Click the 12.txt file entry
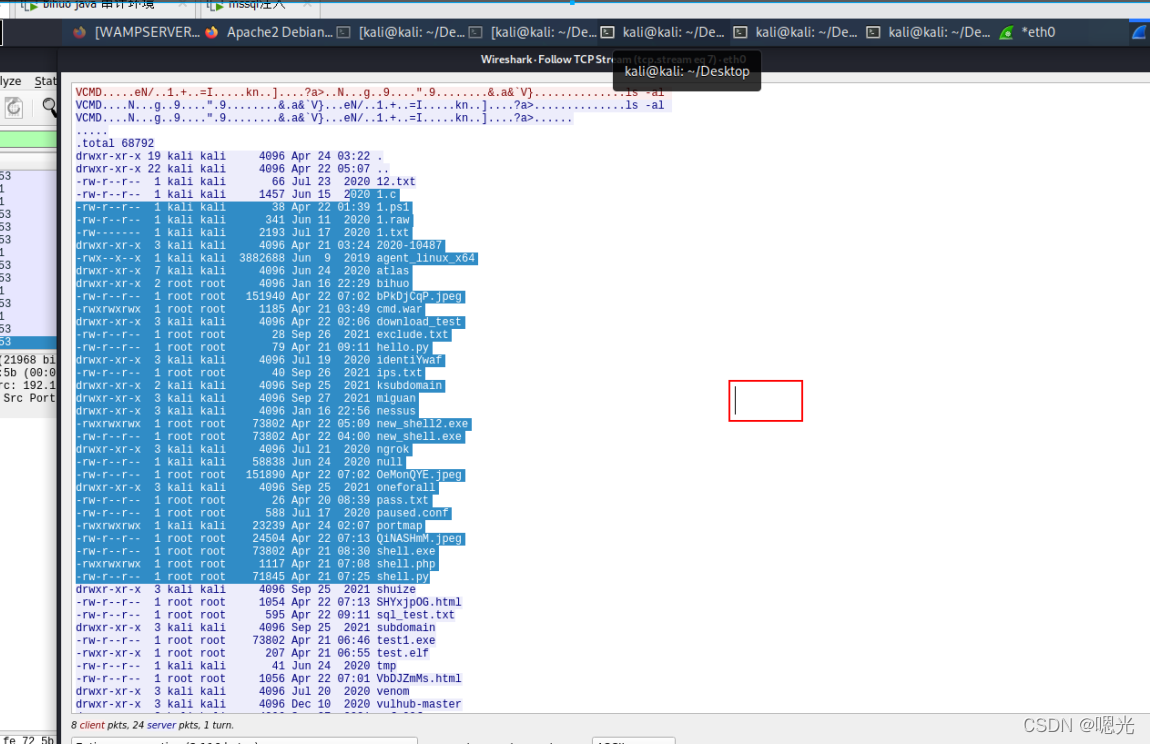Viewport: 1150px width, 744px height. click(x=396, y=181)
